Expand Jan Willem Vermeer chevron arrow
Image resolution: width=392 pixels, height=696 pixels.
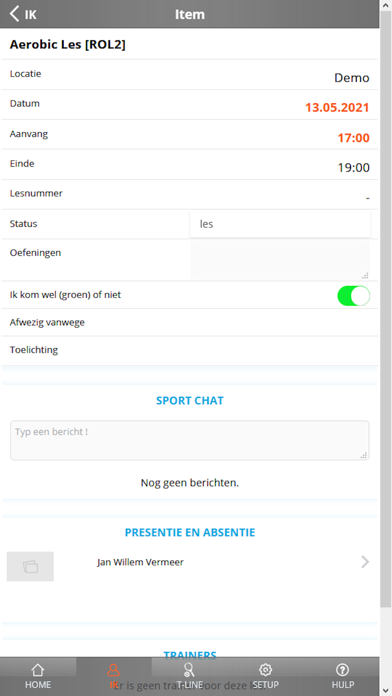(365, 562)
